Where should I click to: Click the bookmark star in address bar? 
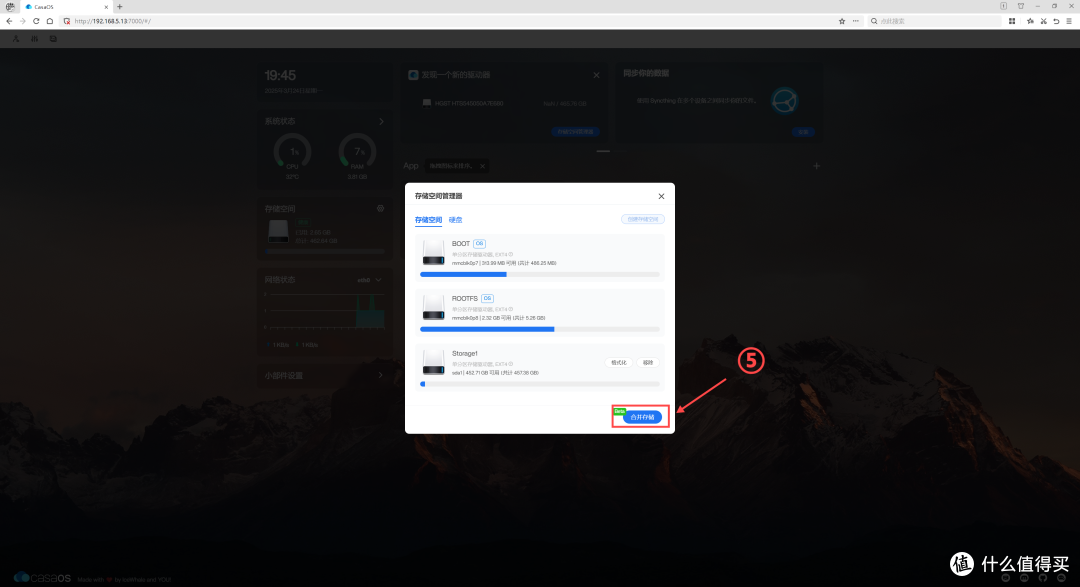point(842,21)
